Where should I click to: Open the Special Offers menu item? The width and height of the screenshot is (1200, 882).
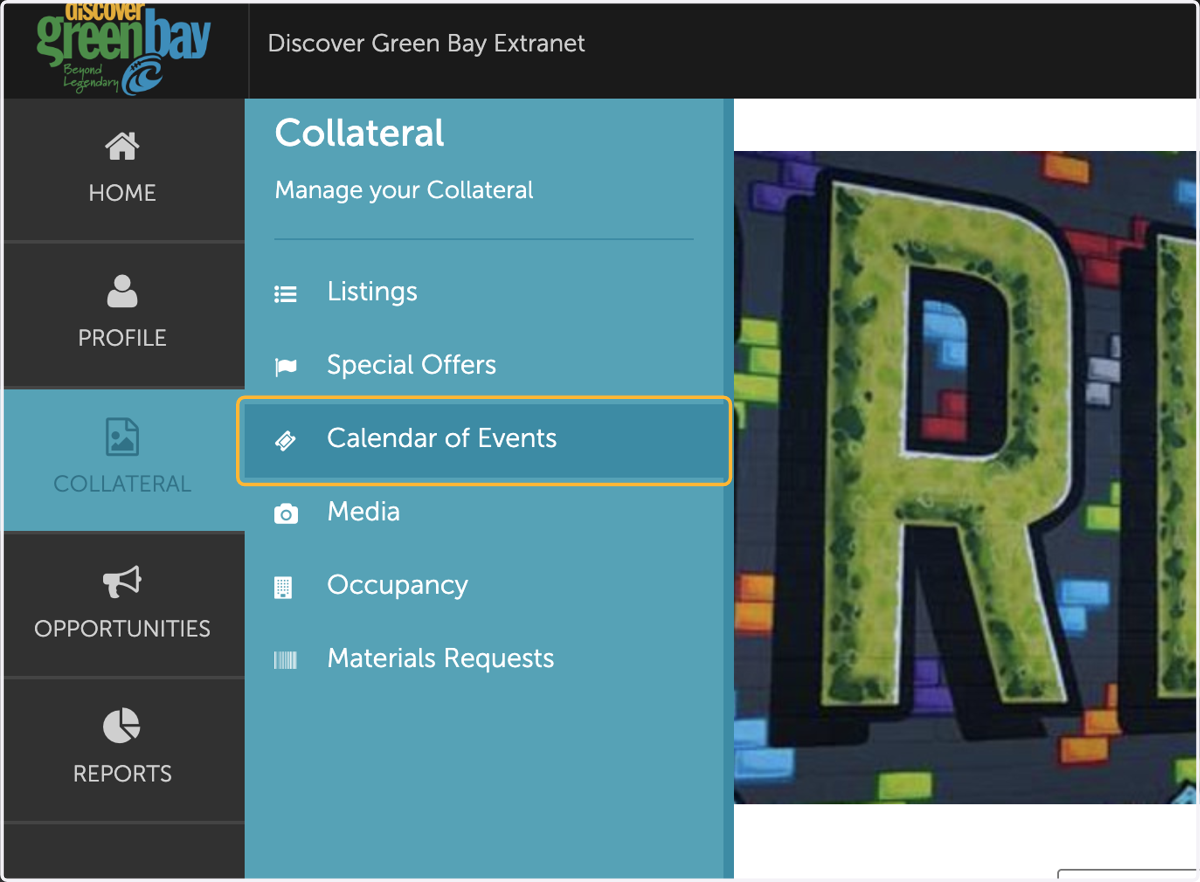click(411, 365)
